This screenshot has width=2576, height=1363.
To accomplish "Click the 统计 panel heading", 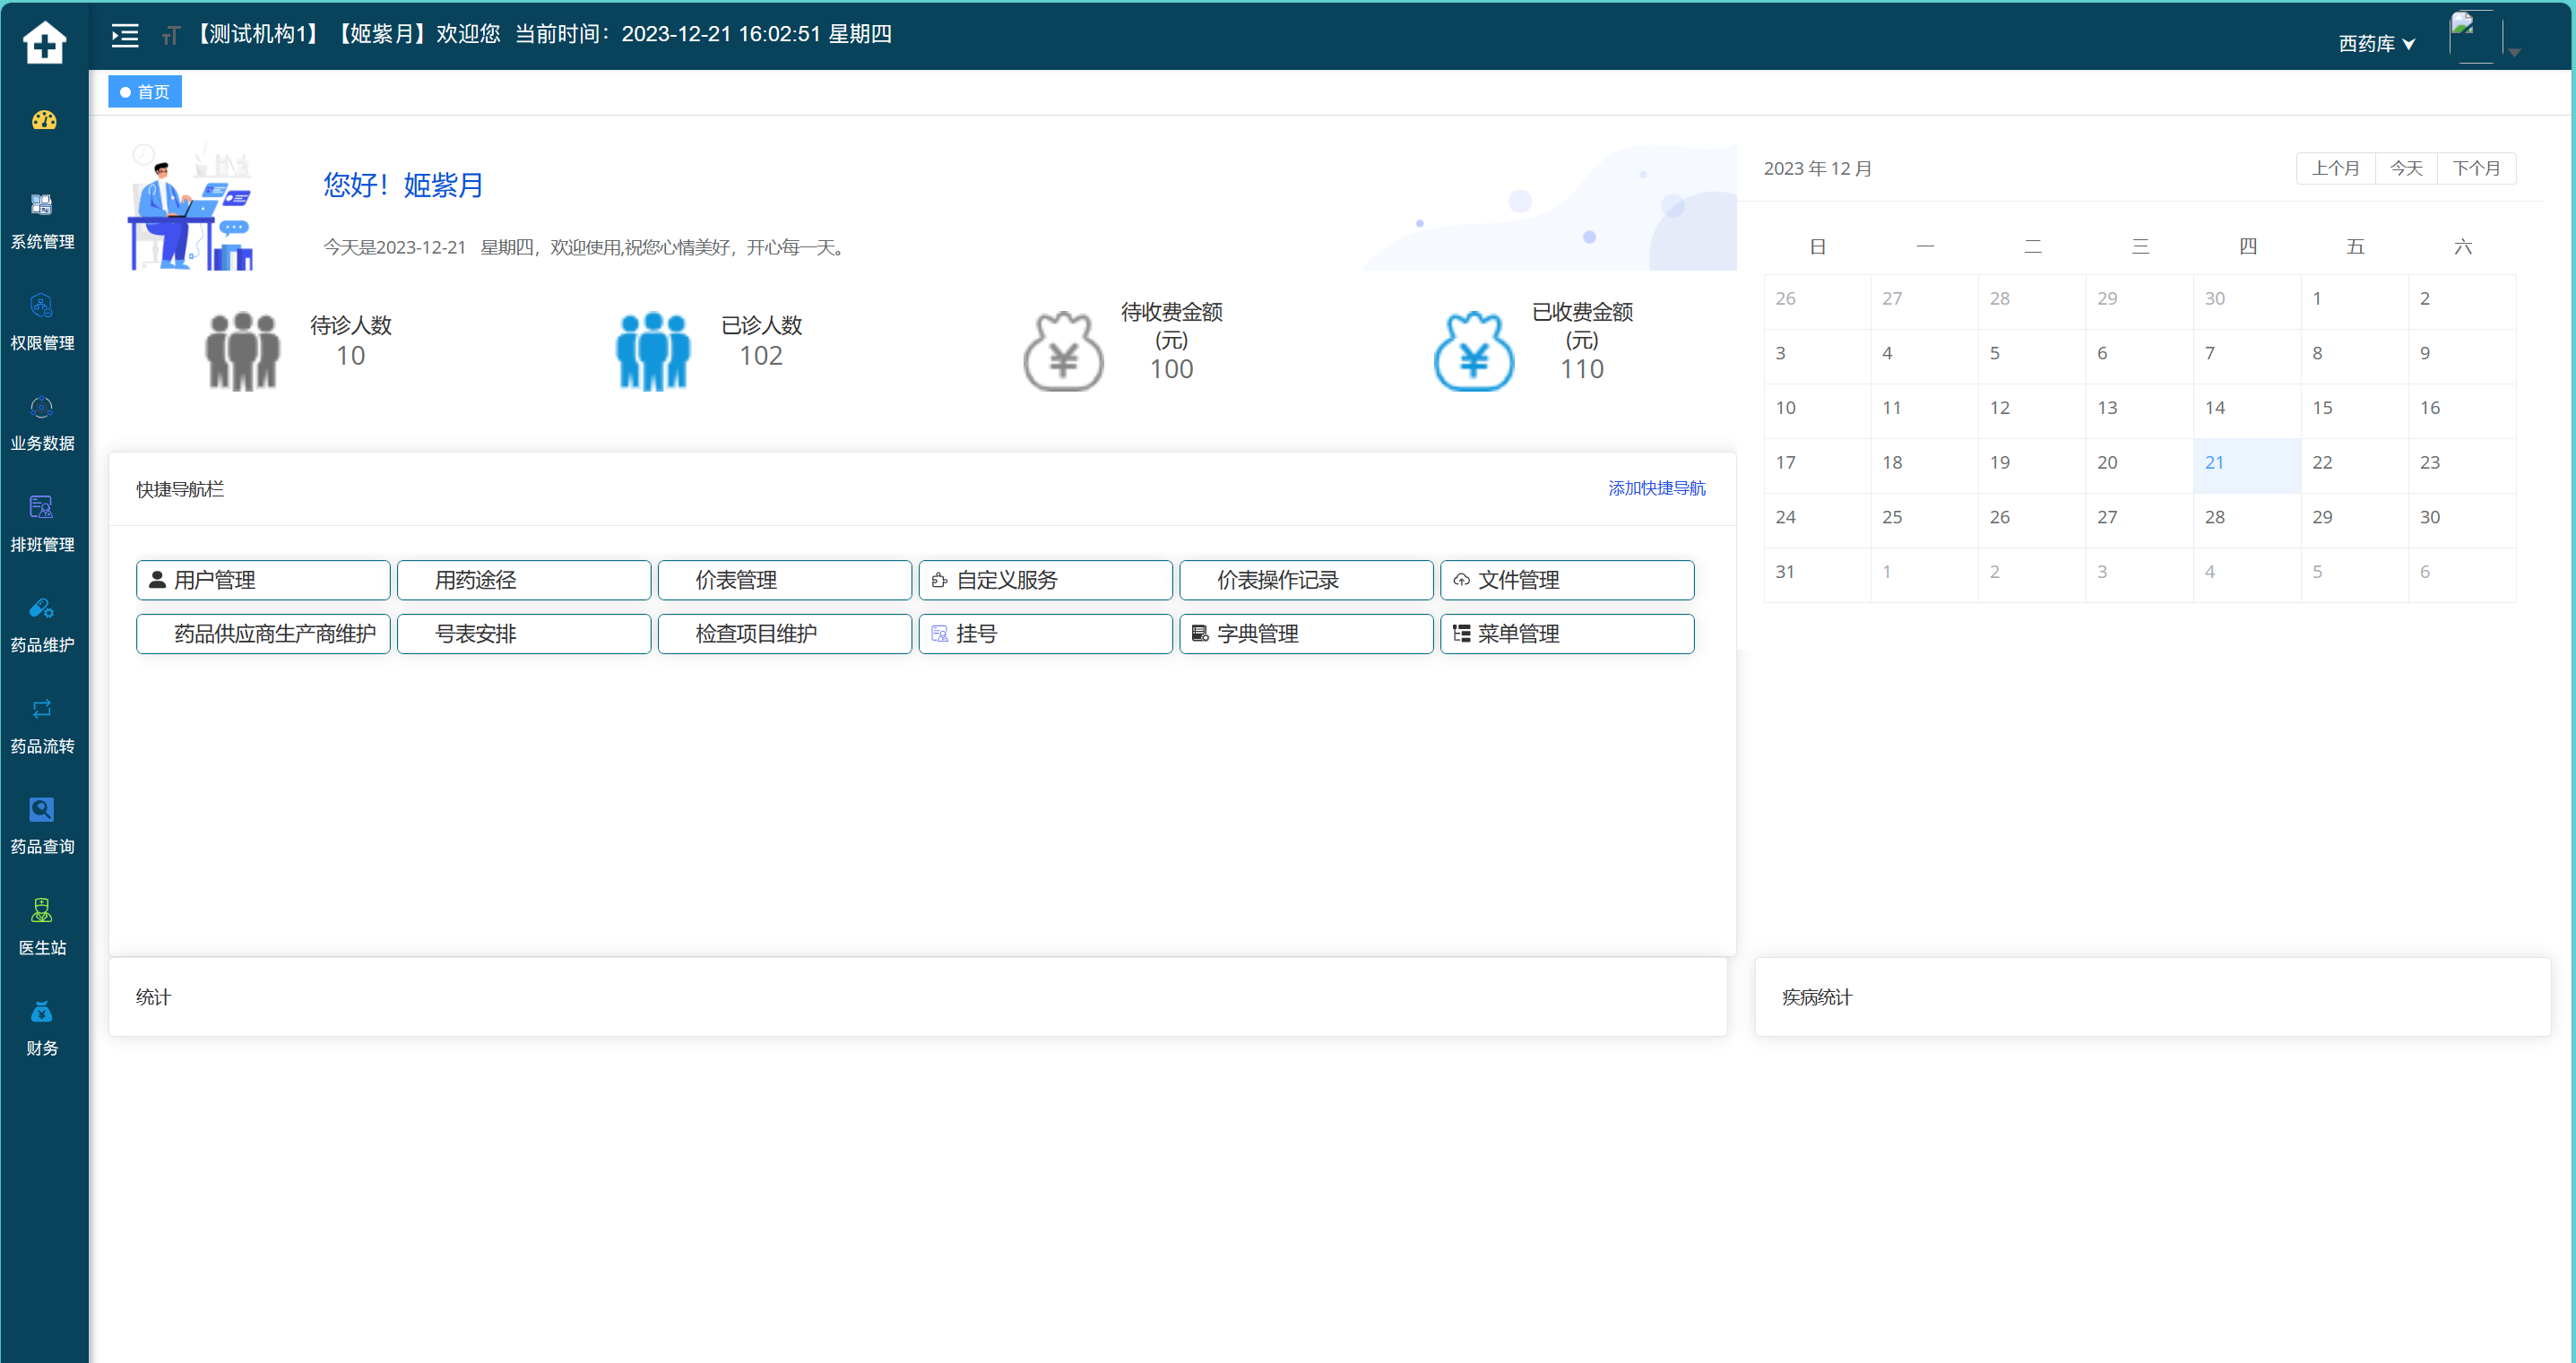I will pos(153,997).
